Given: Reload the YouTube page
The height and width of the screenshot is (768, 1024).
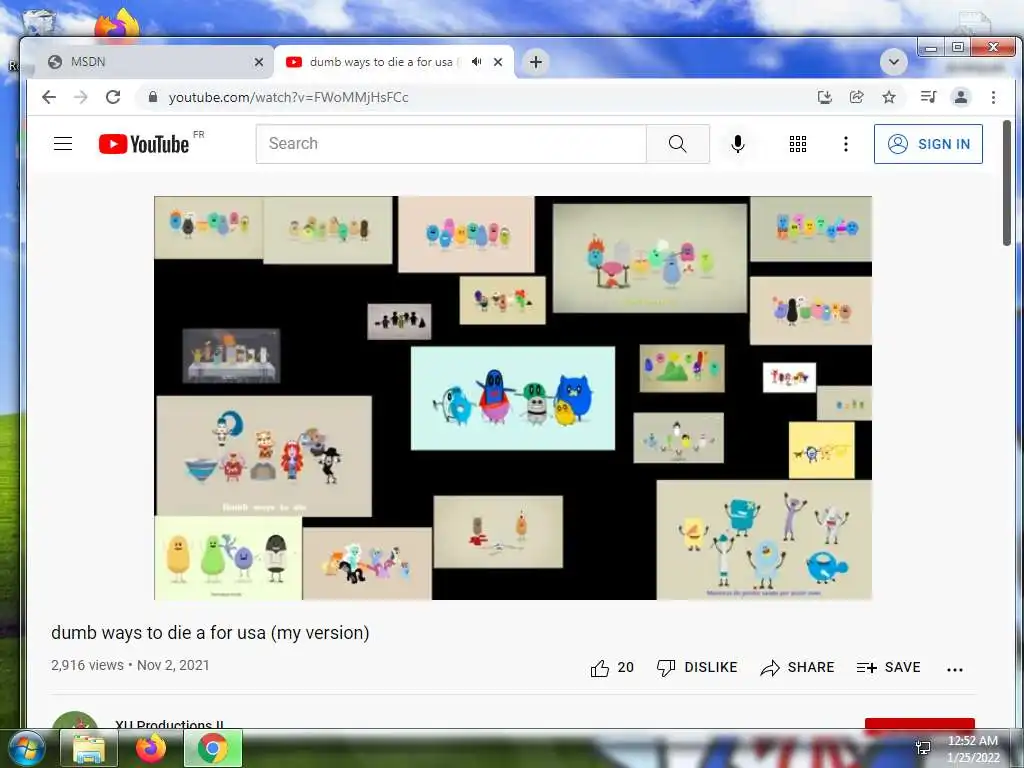Looking at the screenshot, I should point(113,97).
